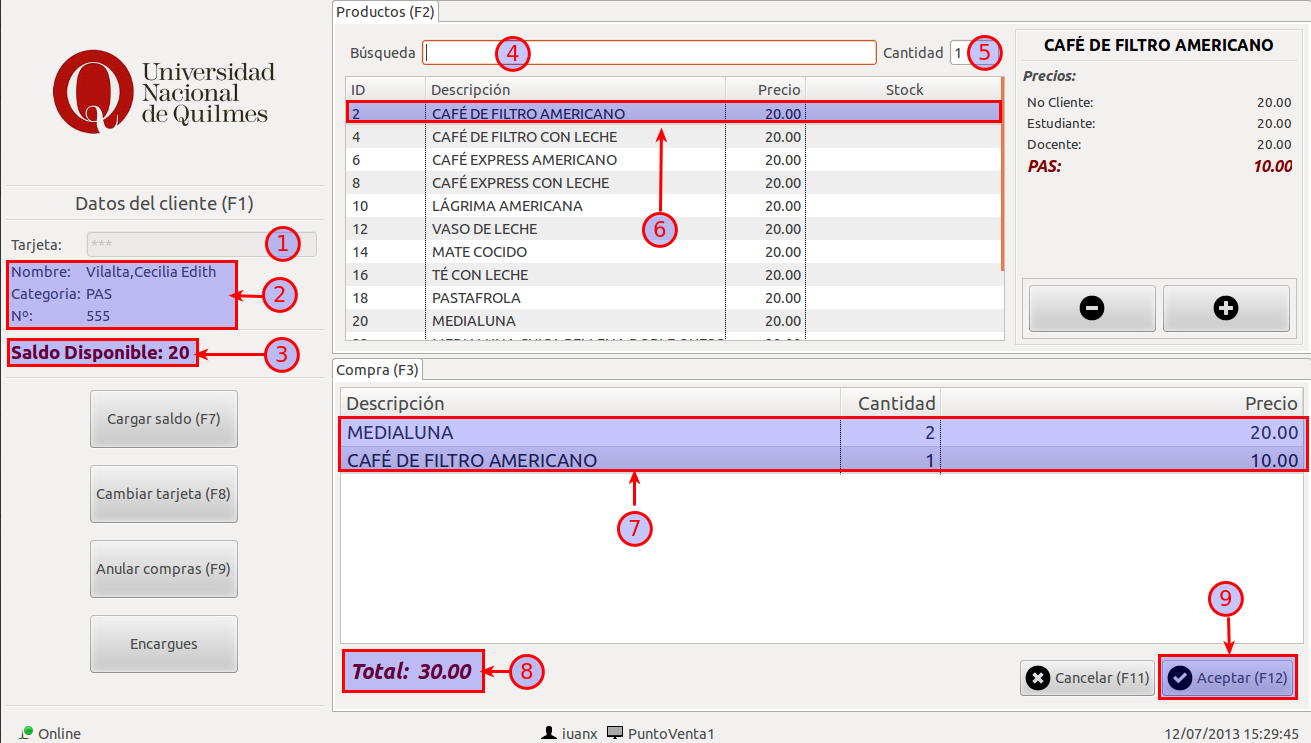Click the minus icon button
This screenshot has width=1311, height=743.
pos(1092,308)
